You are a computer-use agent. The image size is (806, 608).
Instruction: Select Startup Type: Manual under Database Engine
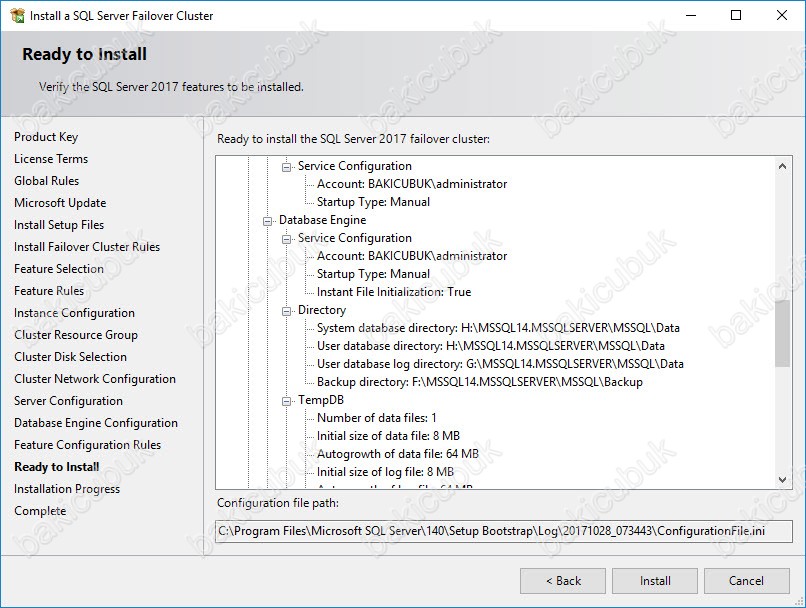tap(373, 274)
